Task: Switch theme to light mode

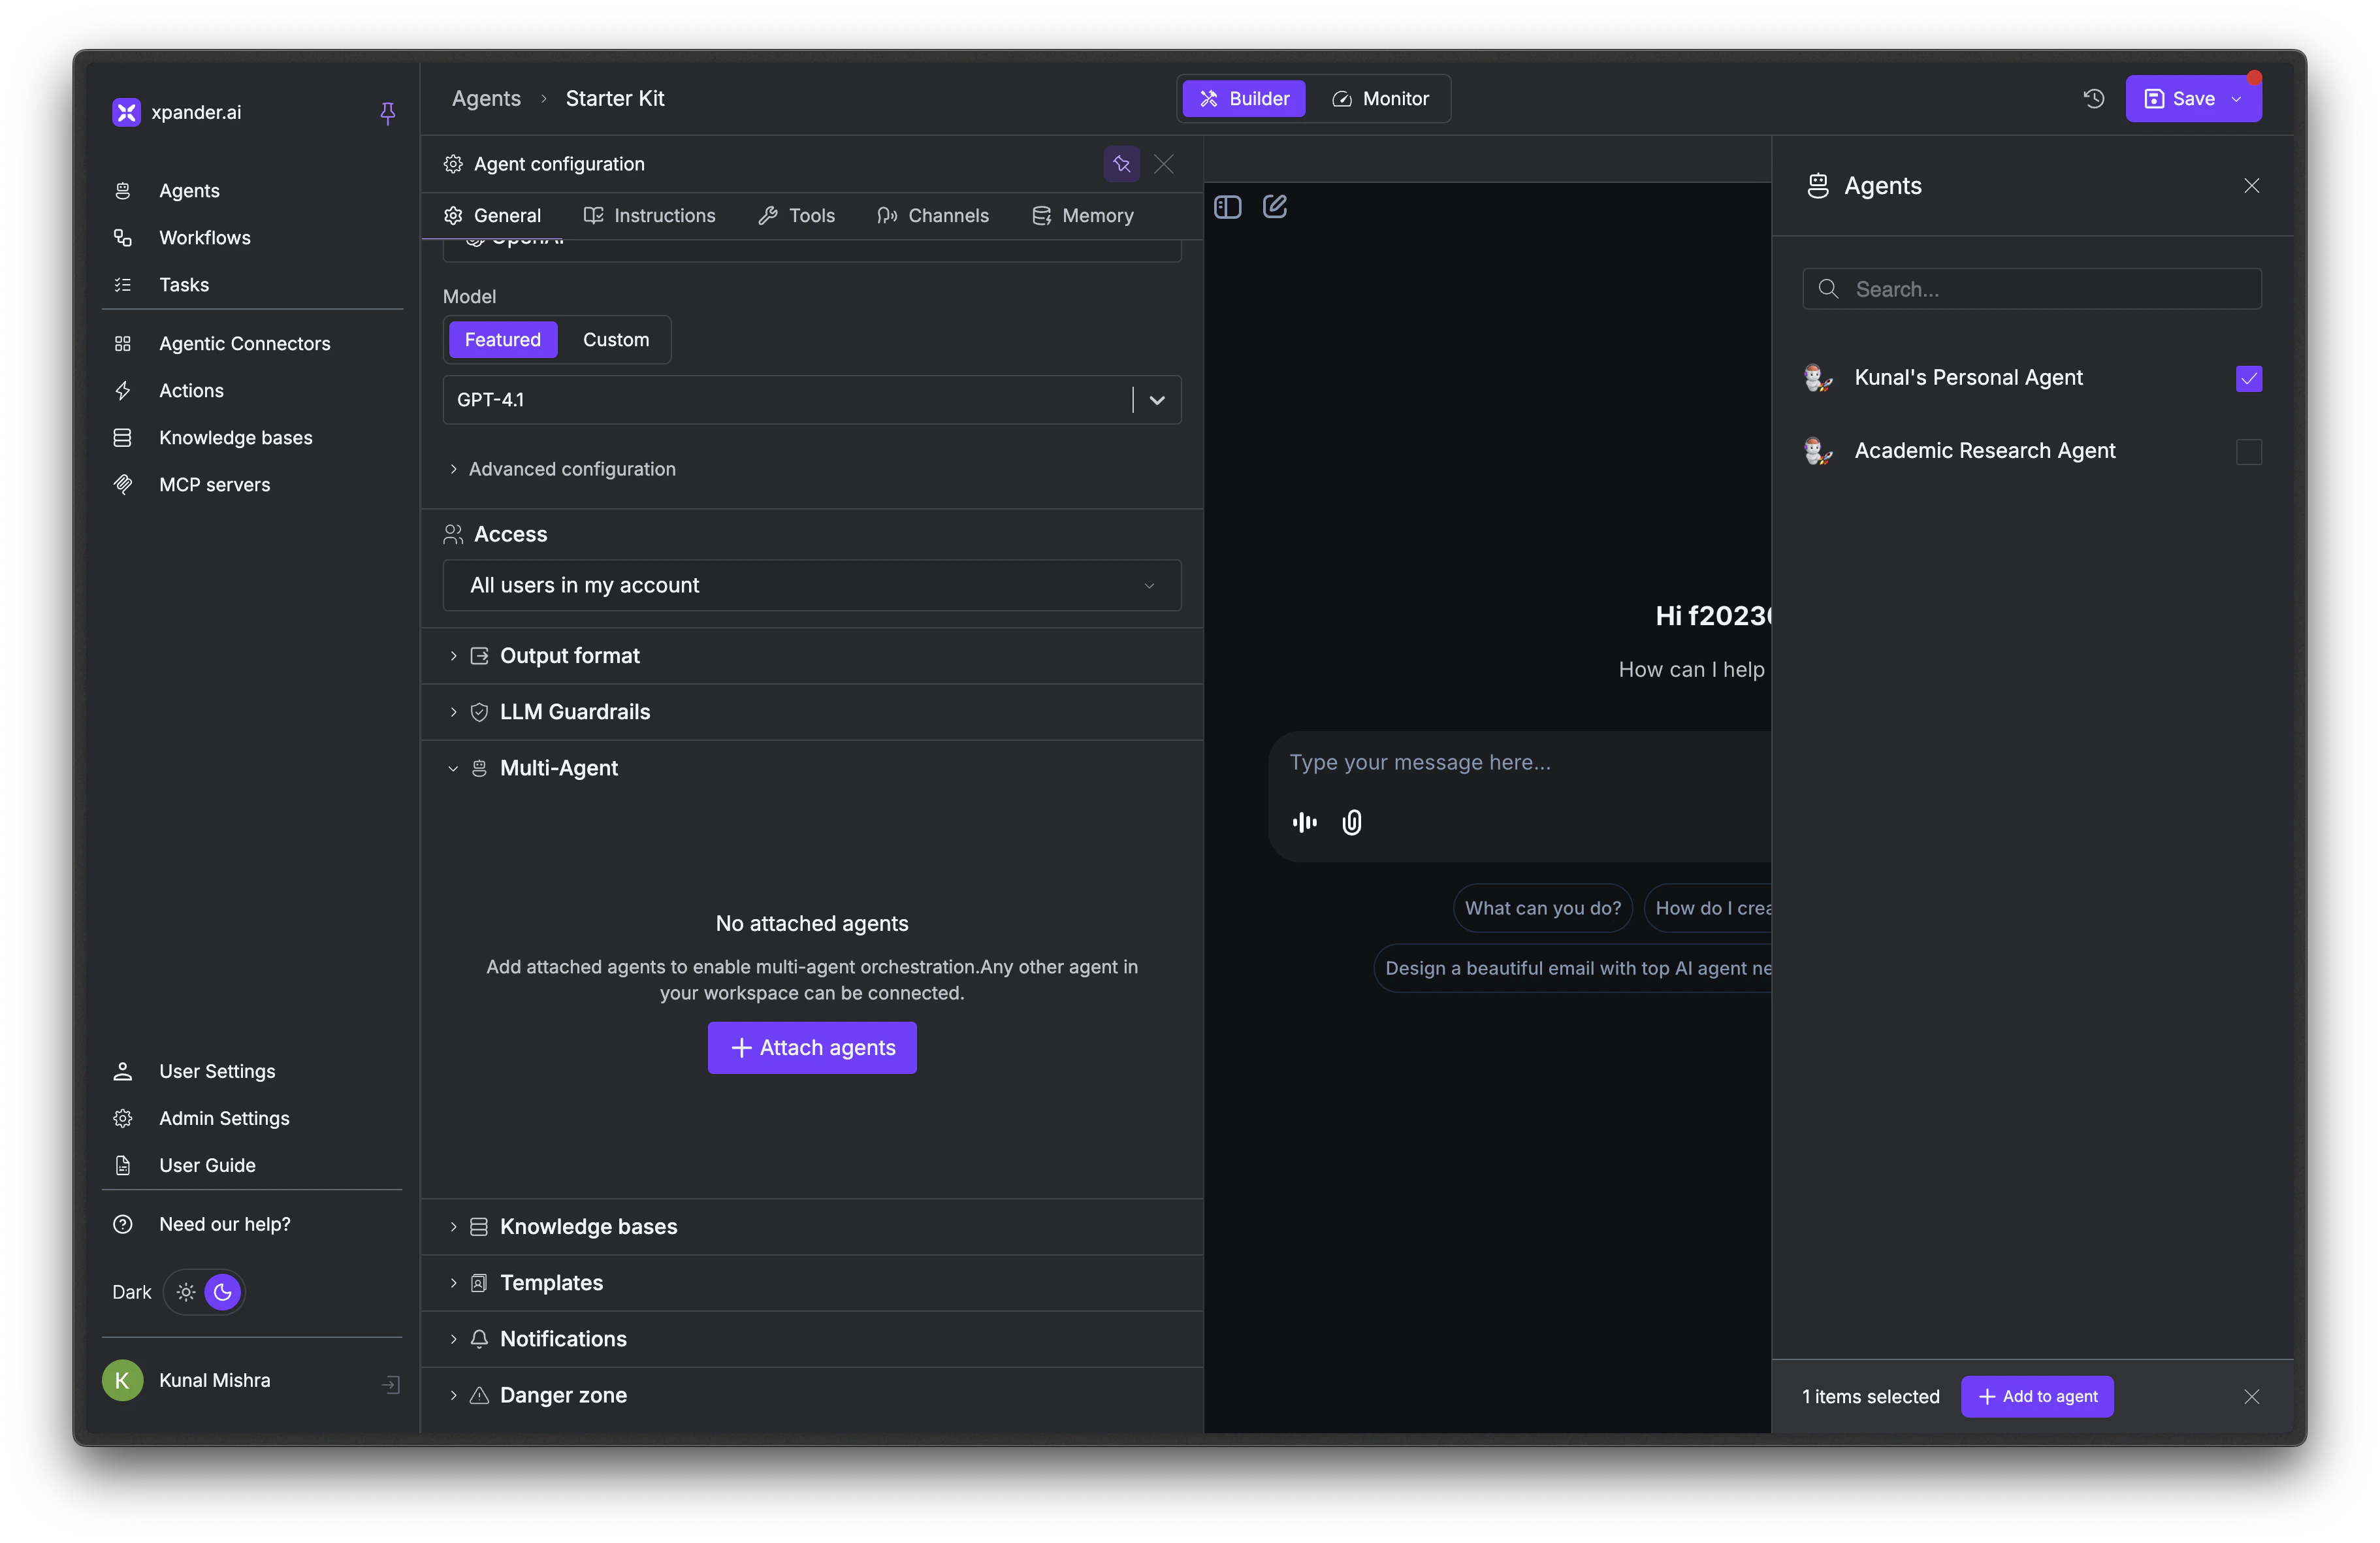Action: [186, 1291]
